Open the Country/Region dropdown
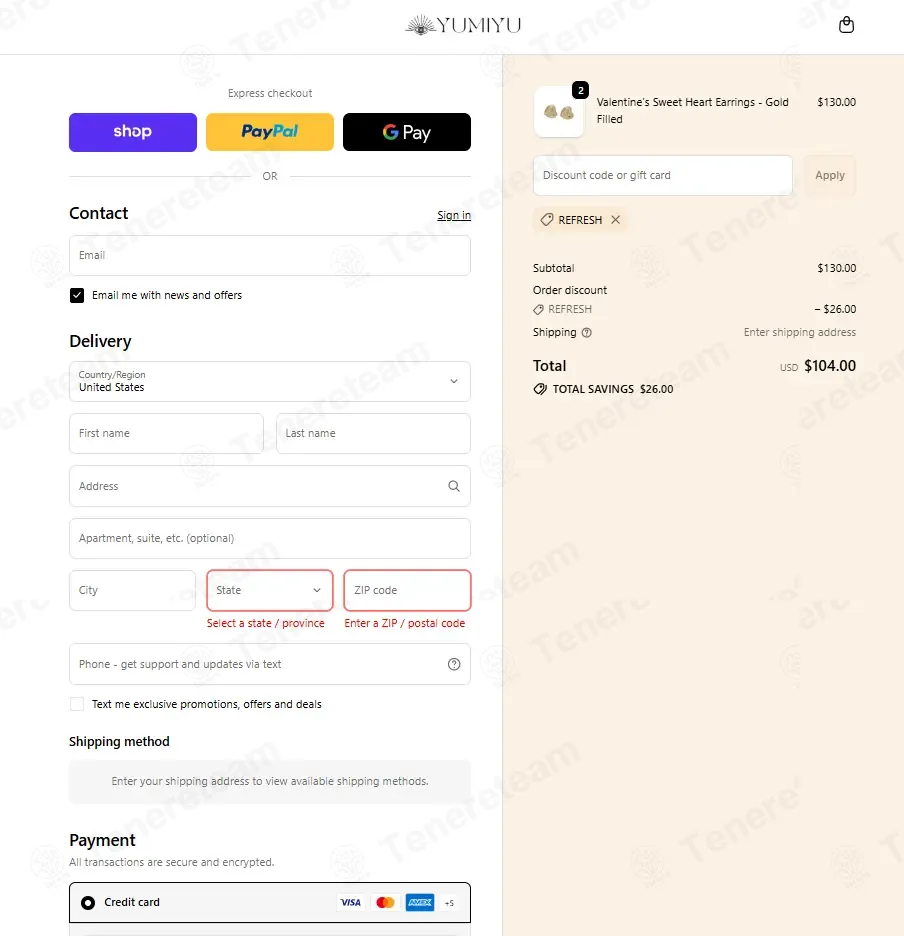The height and width of the screenshot is (936, 904). (270, 381)
